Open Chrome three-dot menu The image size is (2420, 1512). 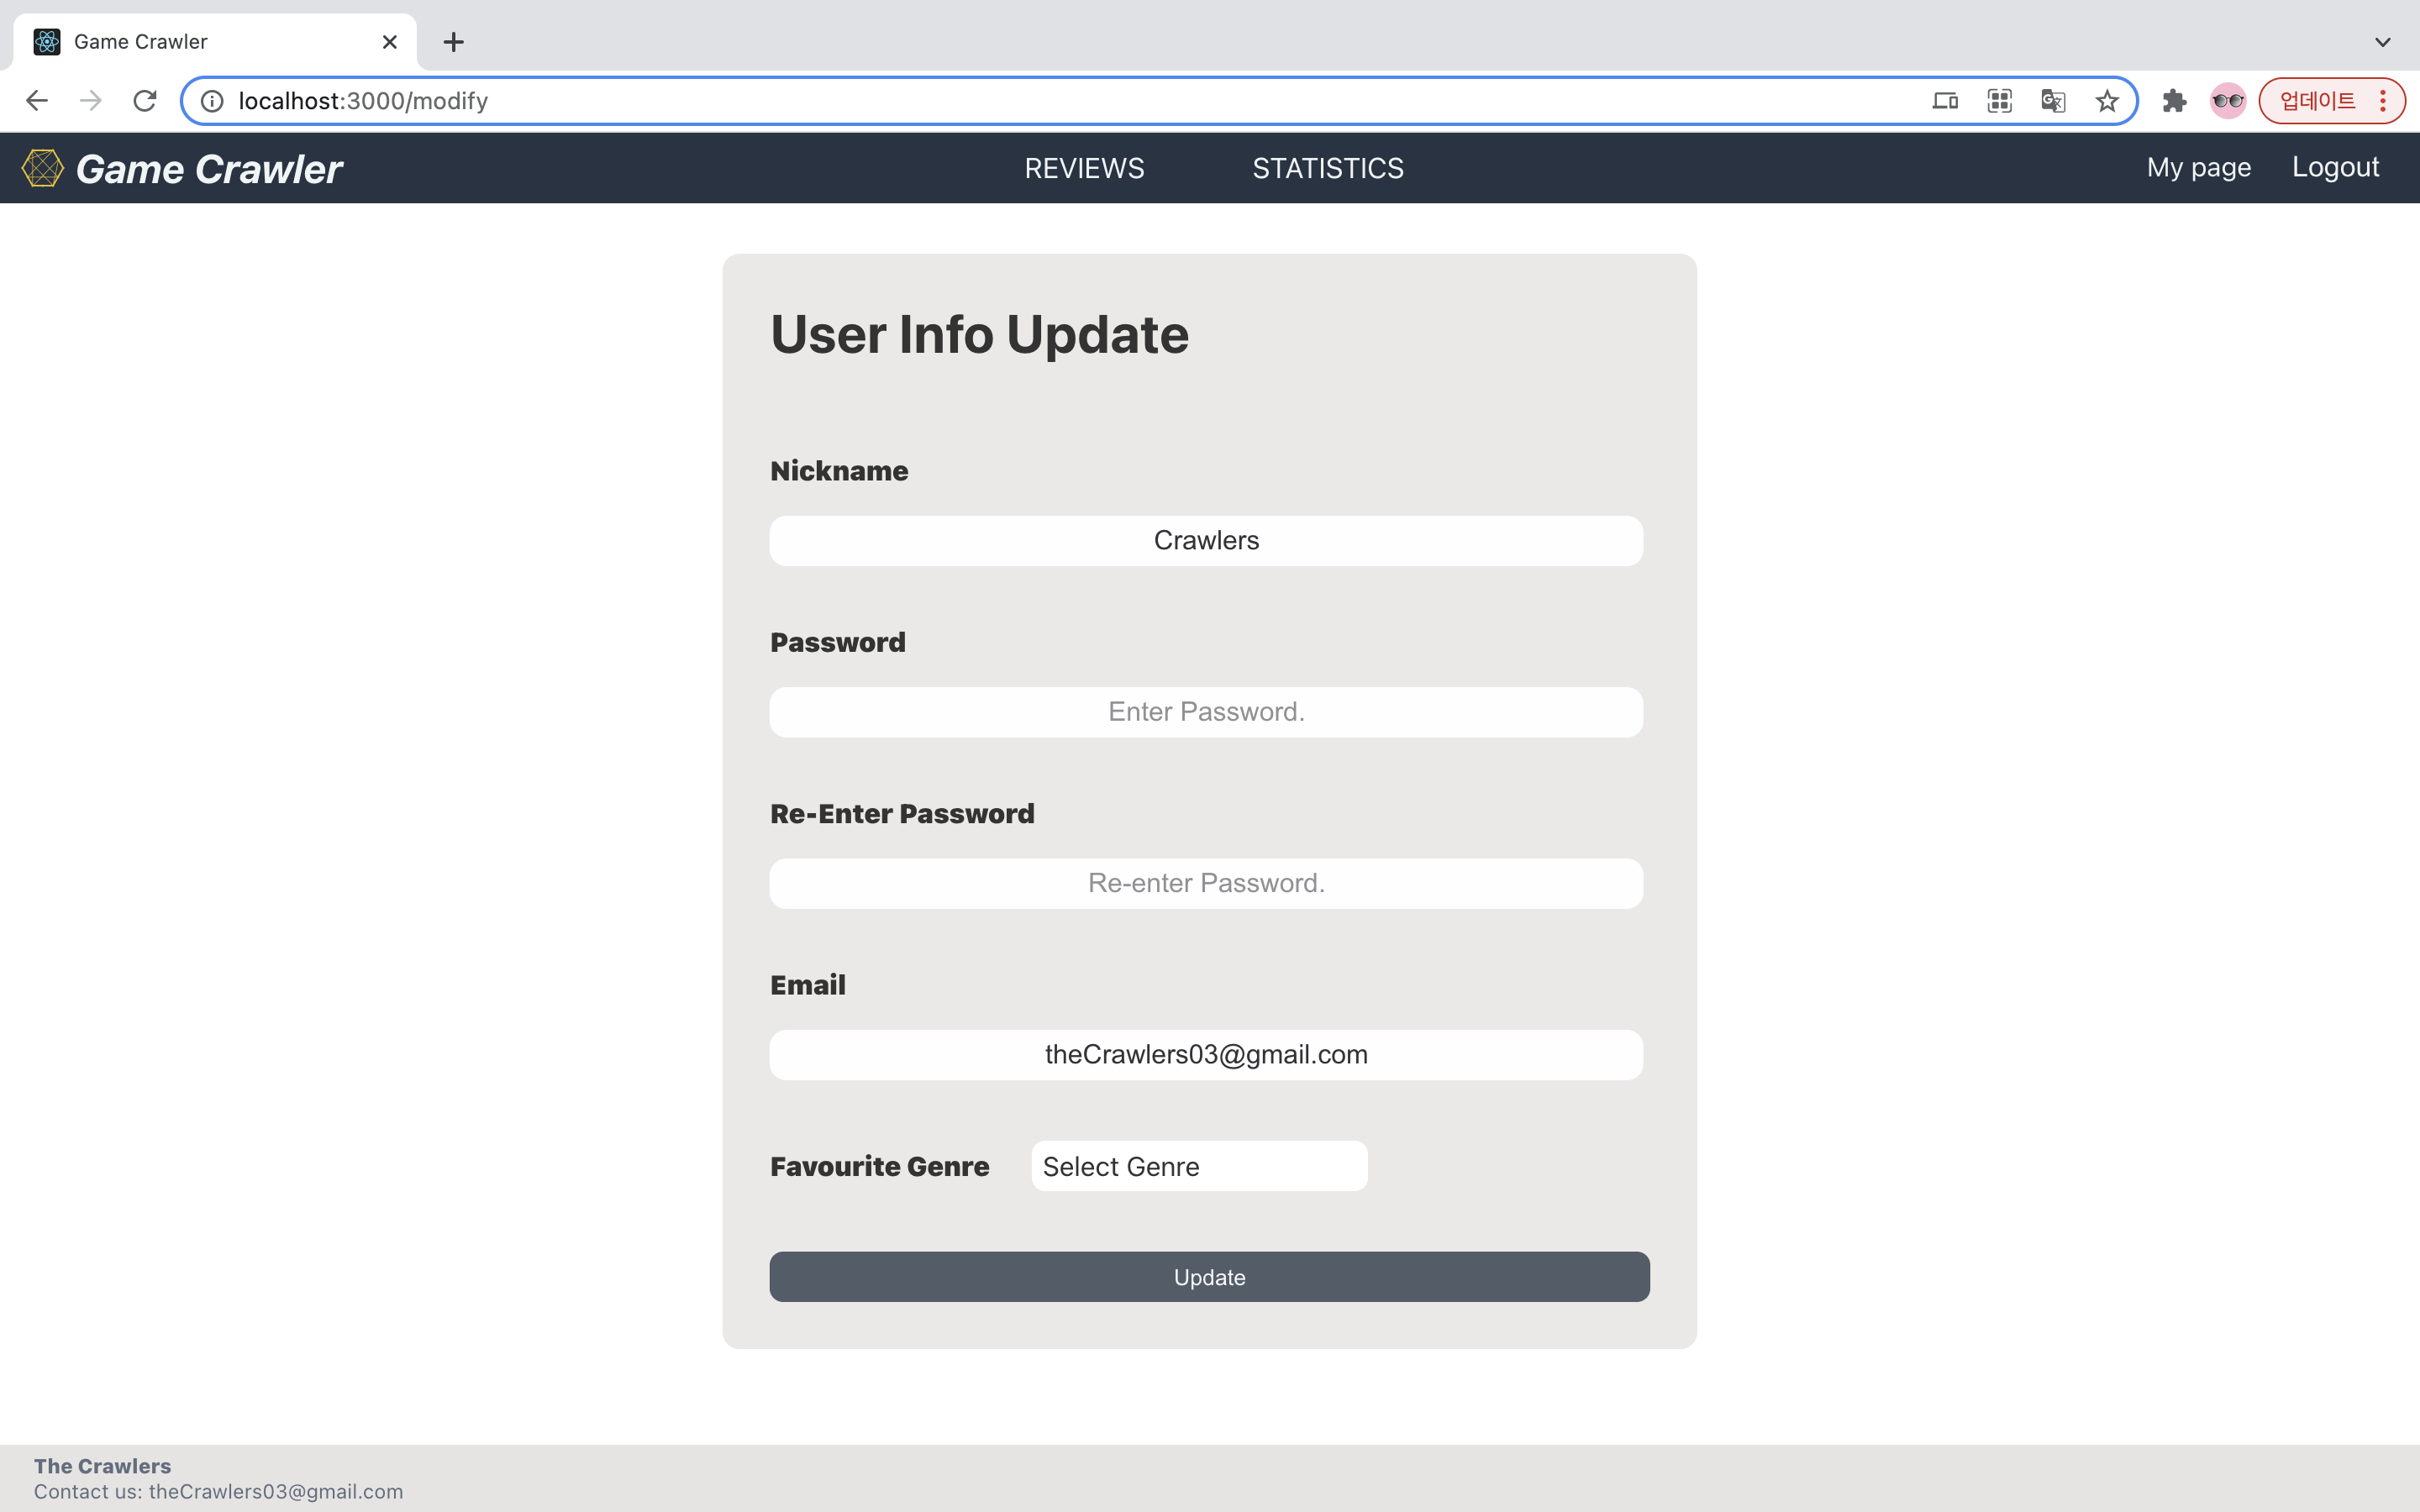pos(2383,101)
